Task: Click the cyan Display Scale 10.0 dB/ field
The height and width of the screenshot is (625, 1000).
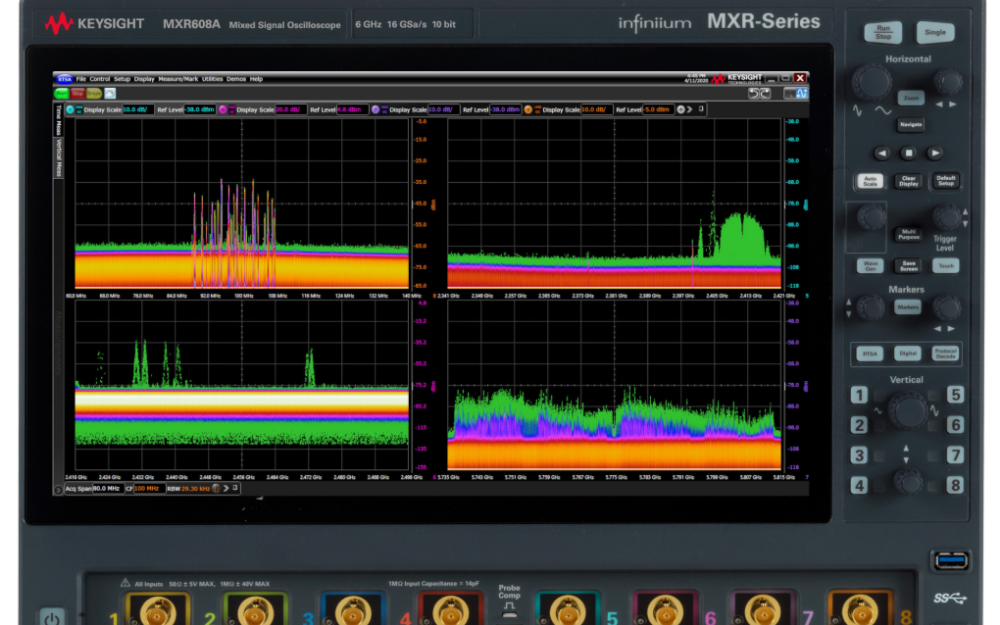Action: [138, 110]
